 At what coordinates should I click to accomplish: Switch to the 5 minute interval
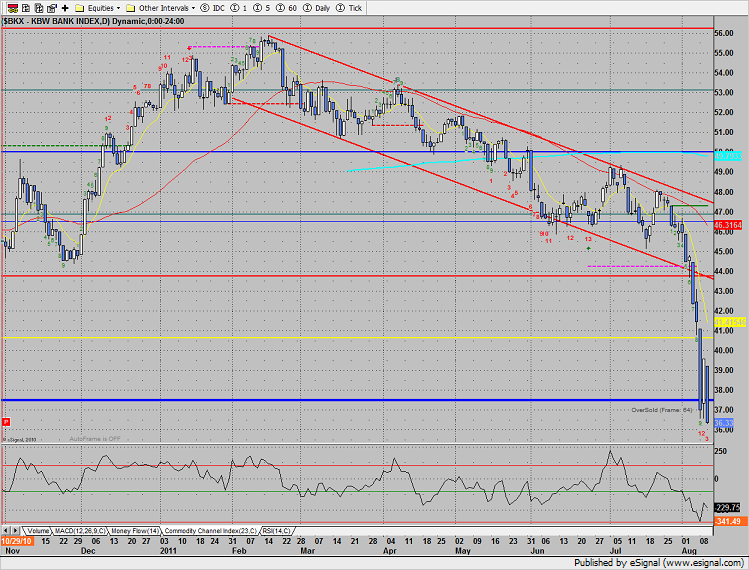[261, 8]
